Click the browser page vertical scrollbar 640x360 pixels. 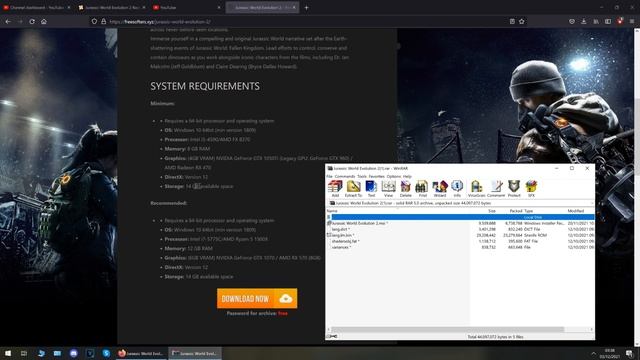[637, 186]
